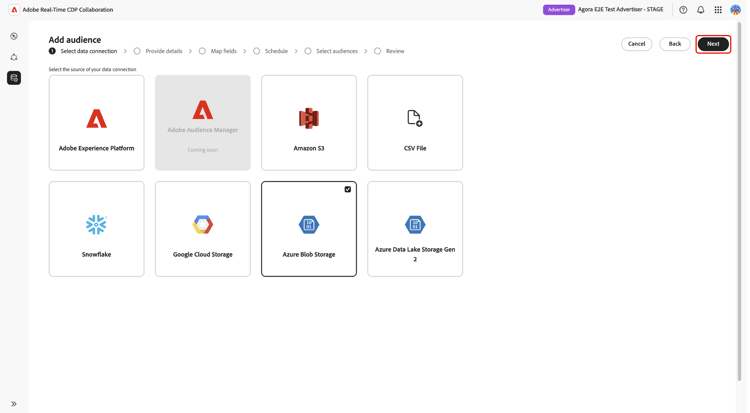Image resolution: width=750 pixels, height=413 pixels.
Task: Select the Review step radio
Action: [x=378, y=51]
